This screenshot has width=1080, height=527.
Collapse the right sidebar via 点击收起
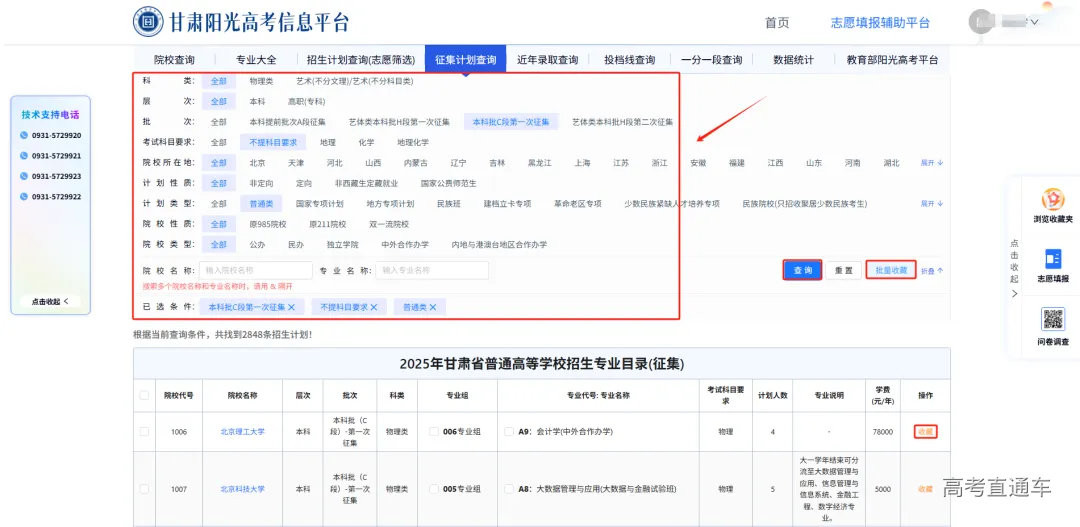click(x=1014, y=269)
